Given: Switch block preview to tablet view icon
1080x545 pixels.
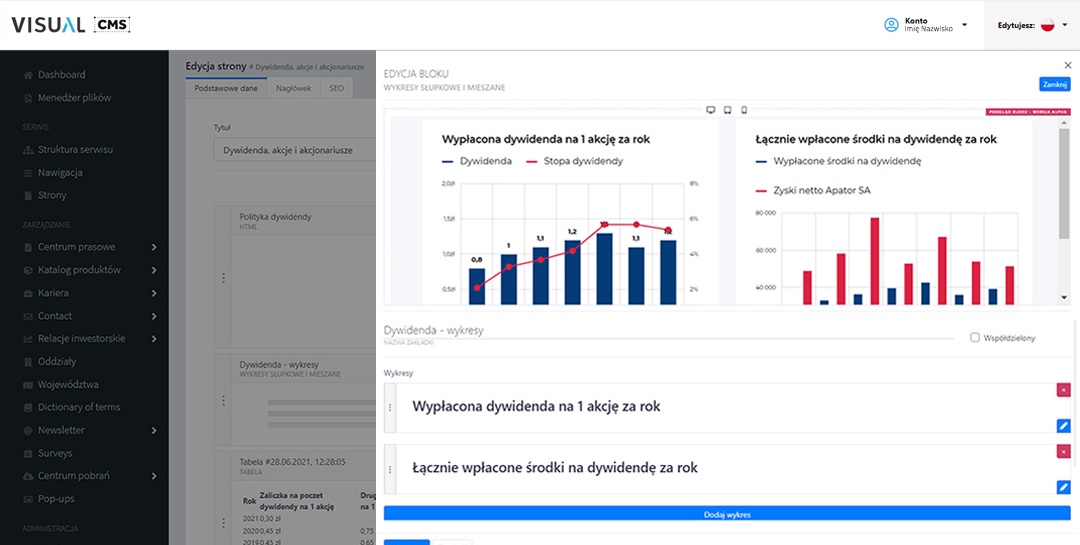Looking at the screenshot, I should (x=727, y=110).
